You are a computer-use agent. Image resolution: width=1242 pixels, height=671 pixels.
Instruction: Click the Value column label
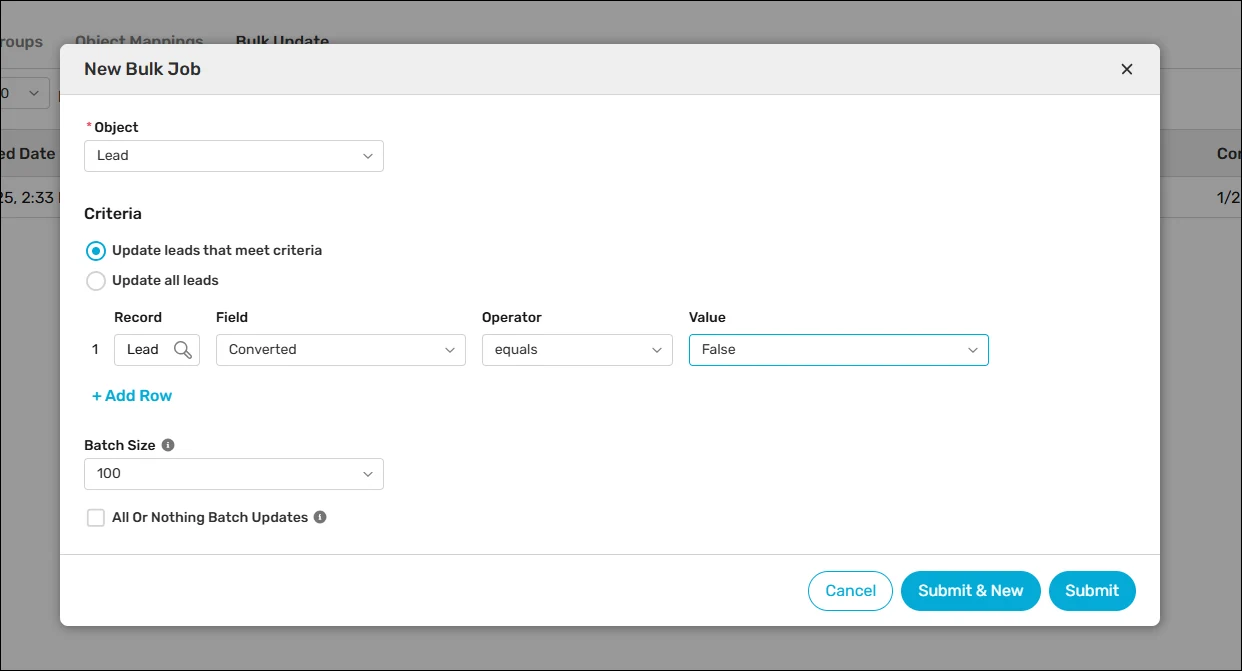[x=707, y=317]
